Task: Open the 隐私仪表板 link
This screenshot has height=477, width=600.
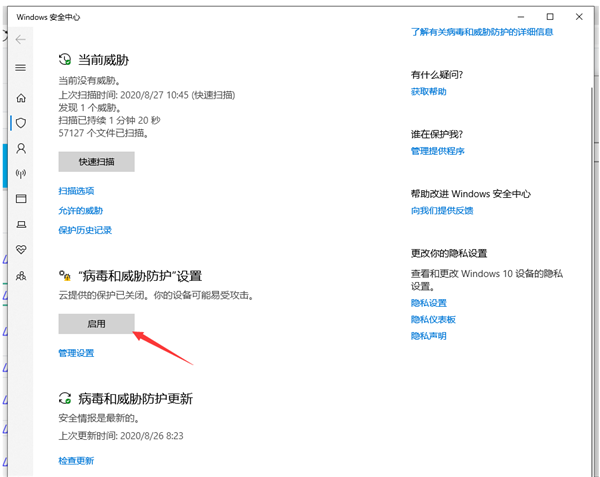Action: pos(433,319)
